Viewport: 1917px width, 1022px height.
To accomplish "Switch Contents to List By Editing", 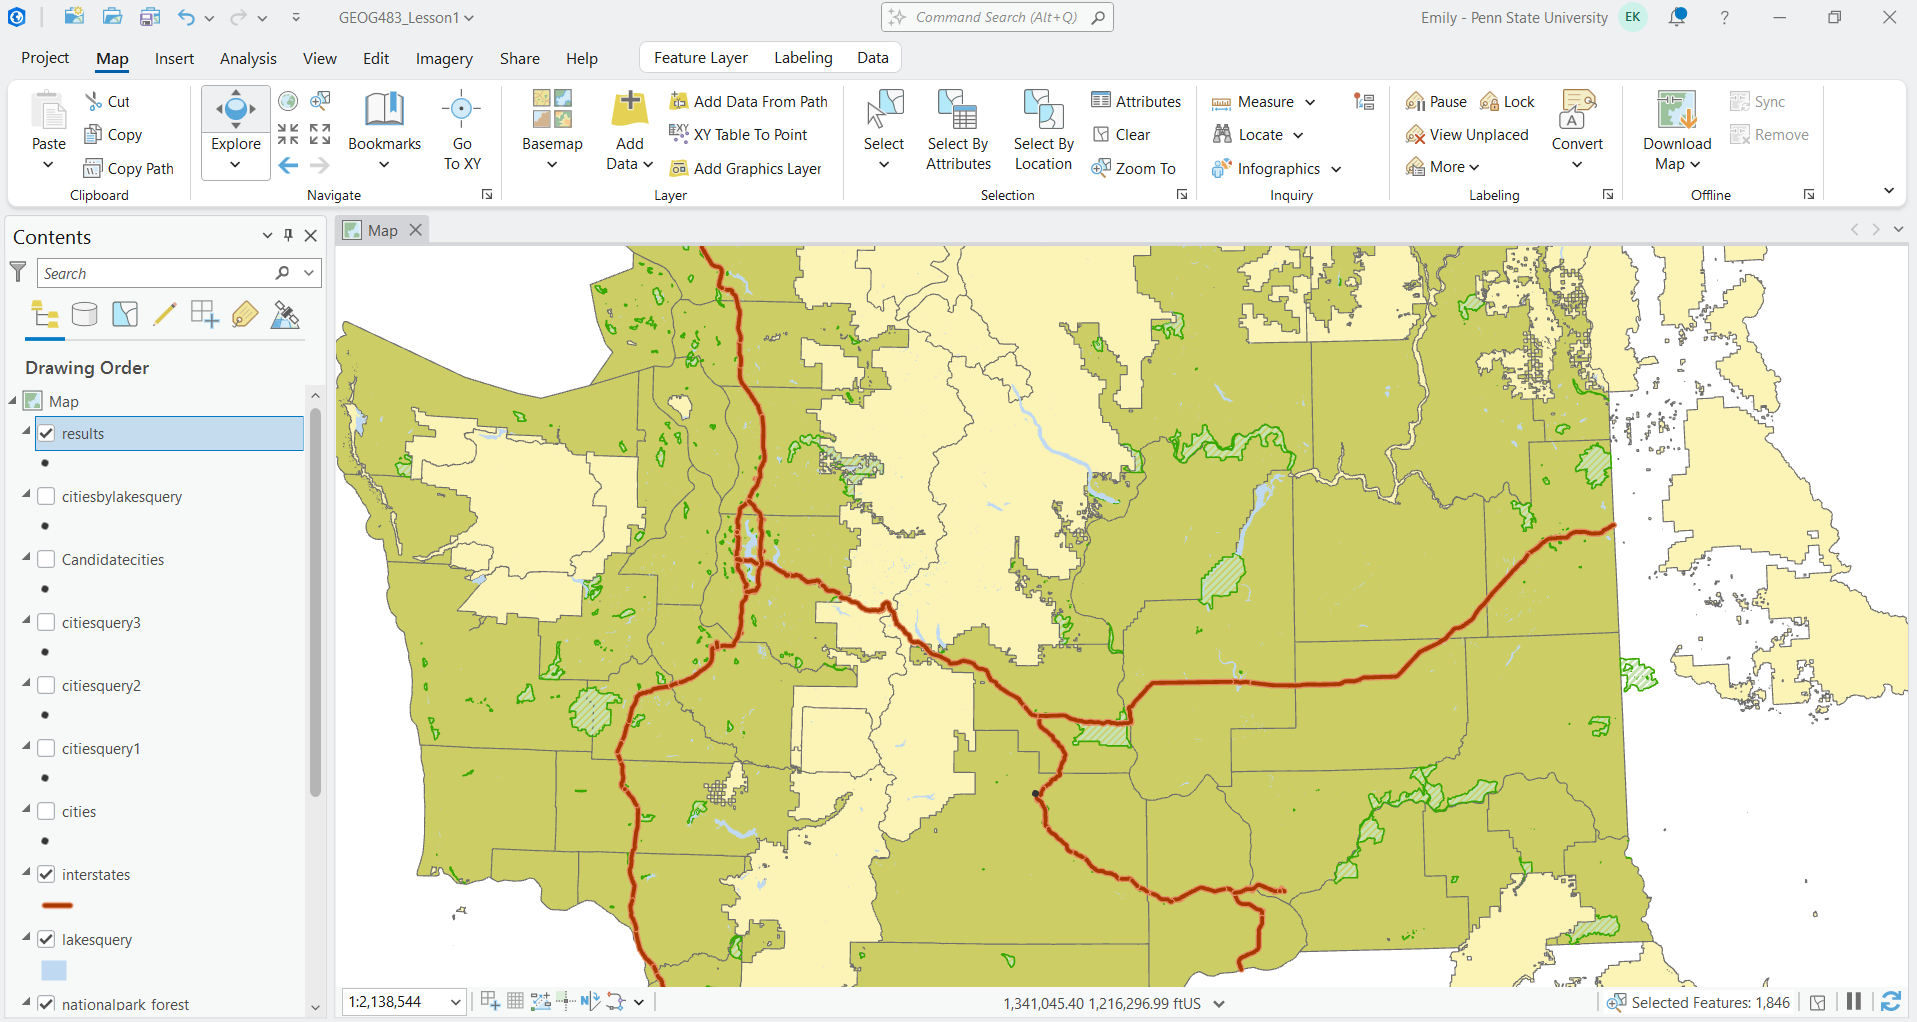I will click(165, 315).
